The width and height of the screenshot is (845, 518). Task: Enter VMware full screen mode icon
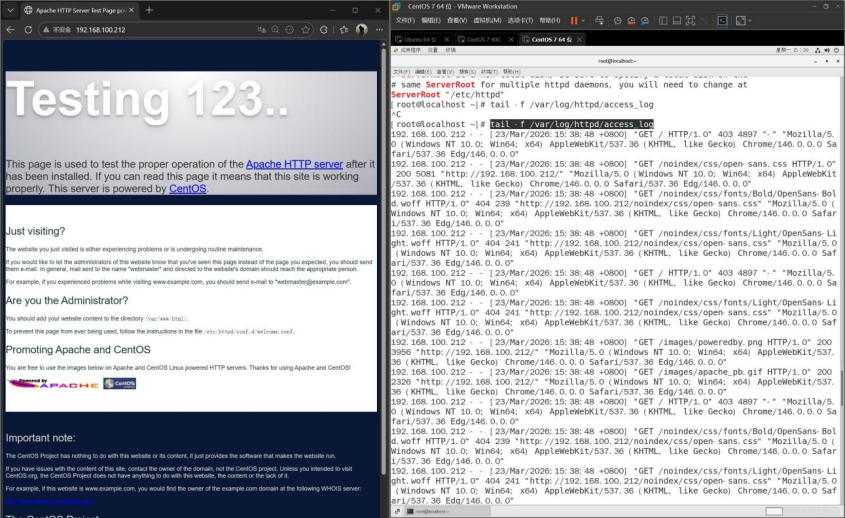tap(690, 20)
